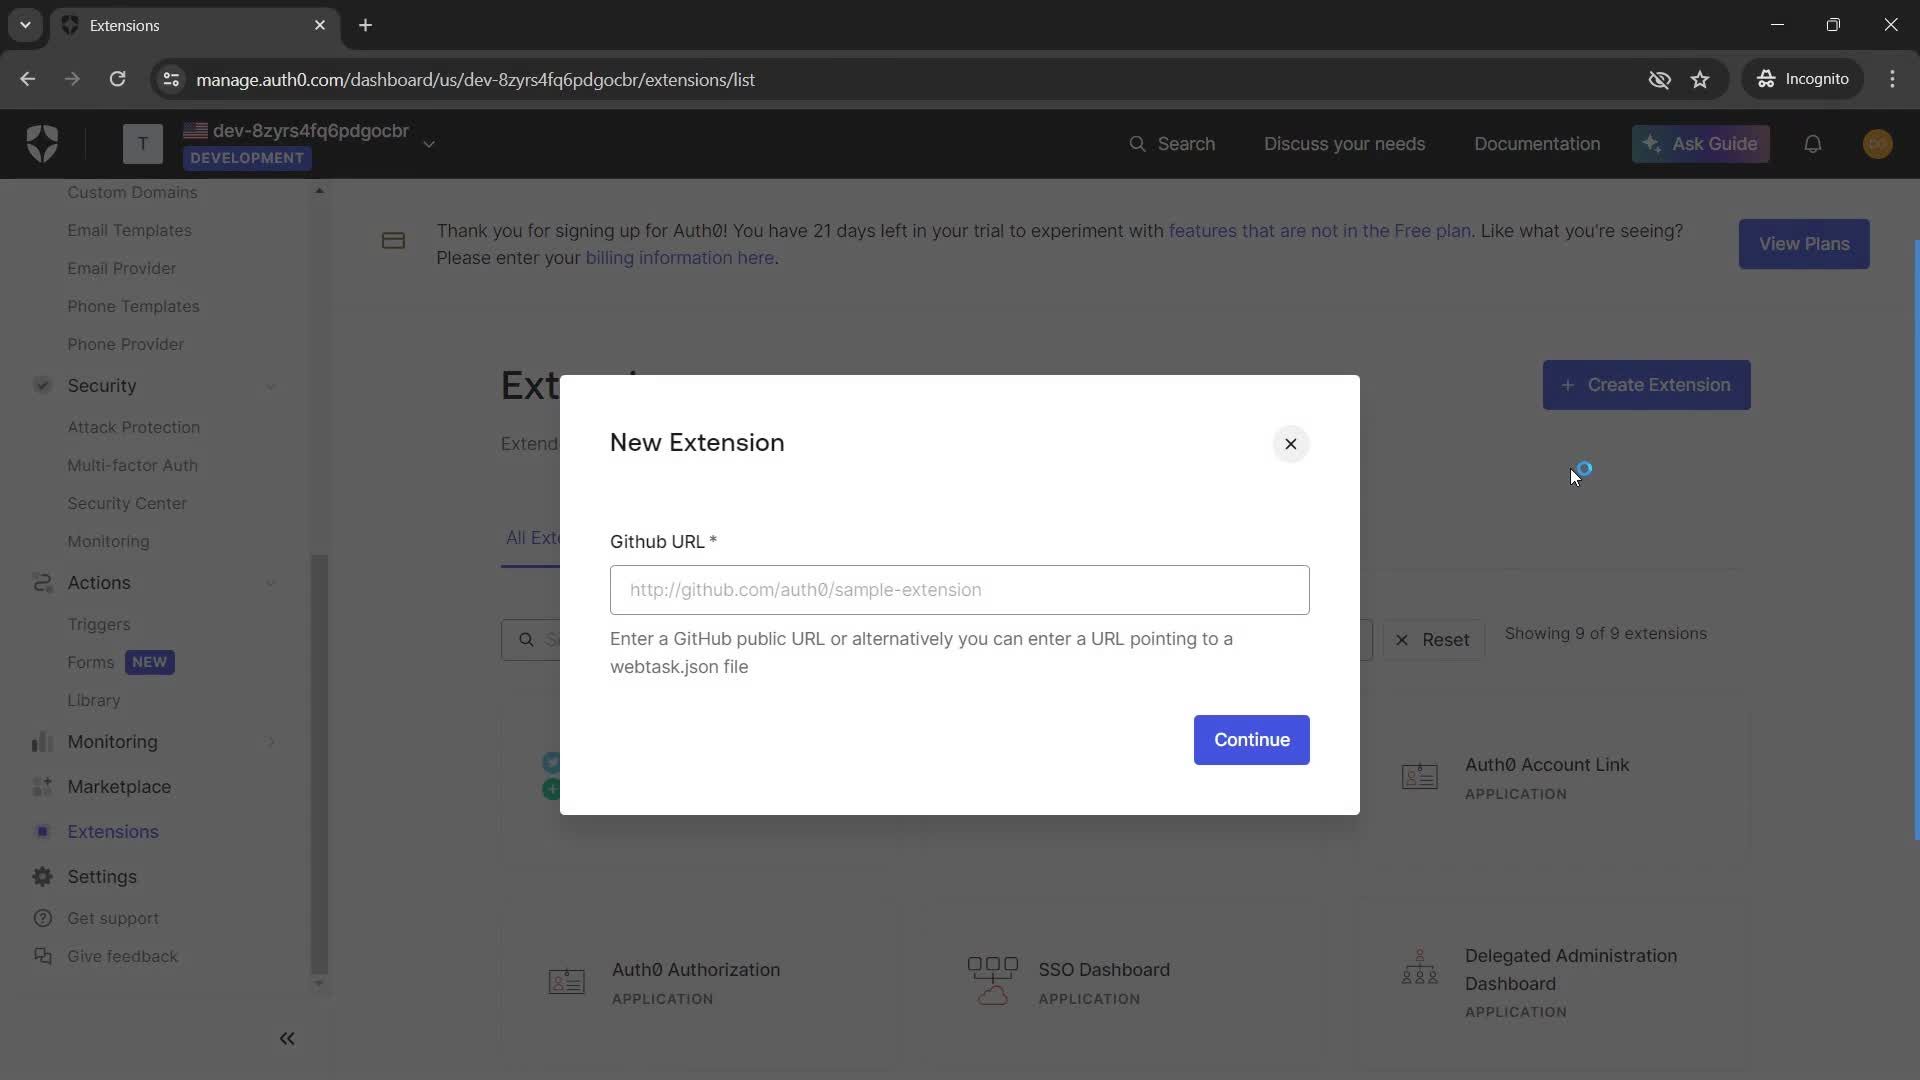Click the Search magnifier in top bar
The image size is (1920, 1080).
pos(1137,144)
